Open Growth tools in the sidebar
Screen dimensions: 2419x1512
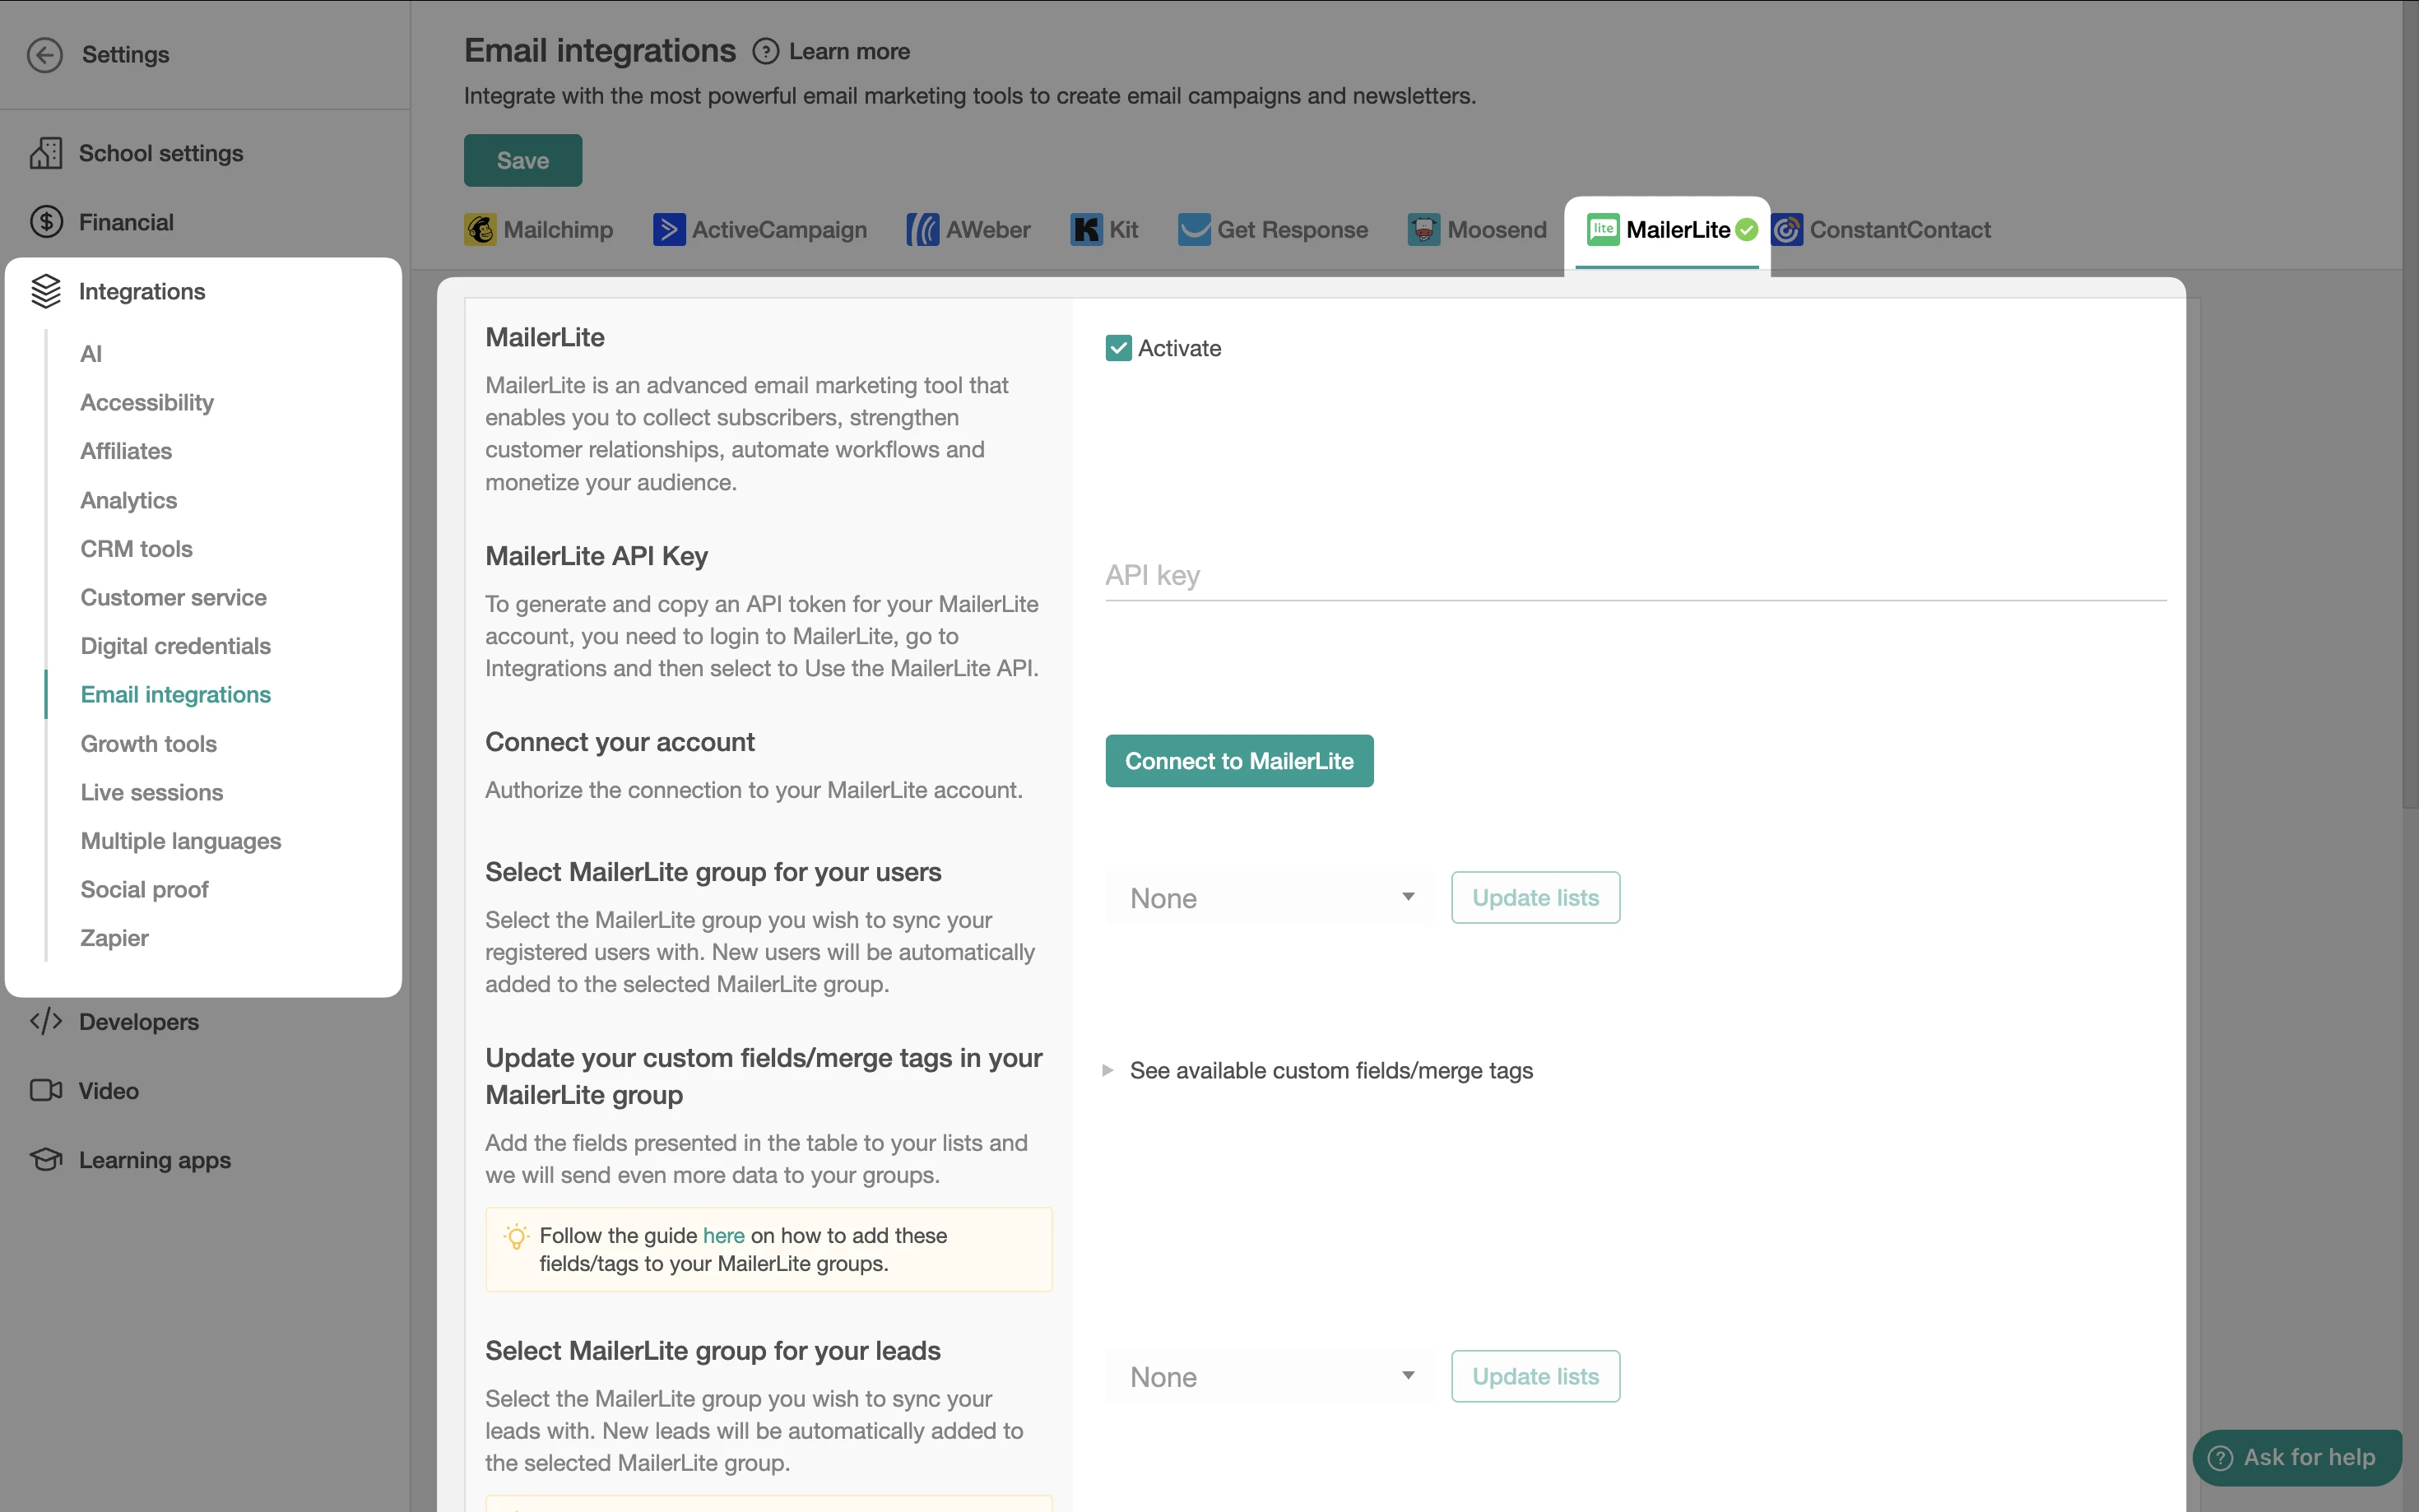149,744
